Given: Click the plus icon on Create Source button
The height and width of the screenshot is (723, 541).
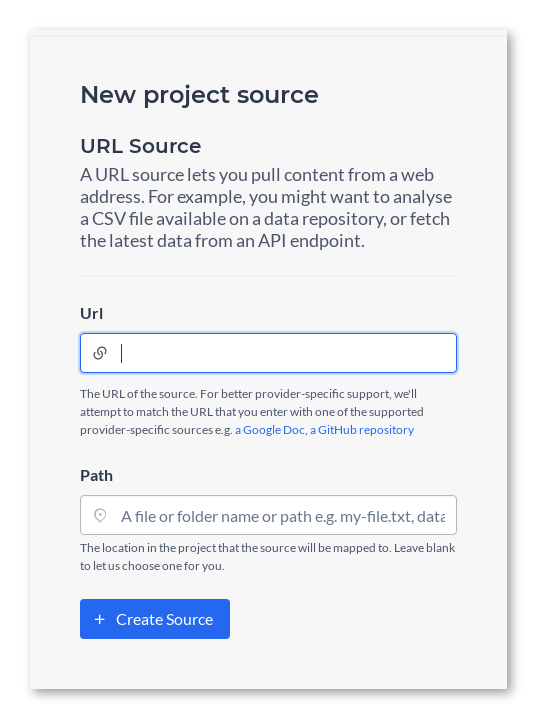Looking at the screenshot, I should pyautogui.click(x=100, y=619).
